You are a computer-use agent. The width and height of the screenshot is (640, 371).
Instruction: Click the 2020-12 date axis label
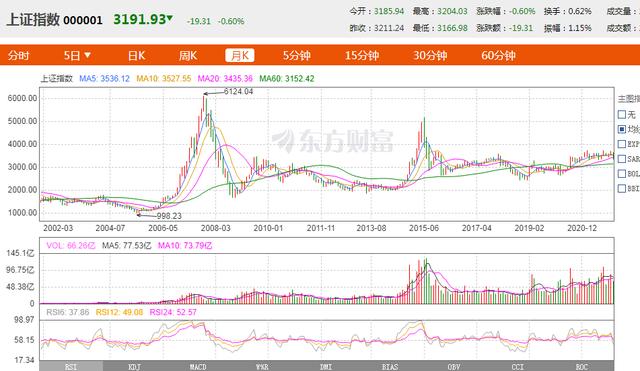point(582,228)
